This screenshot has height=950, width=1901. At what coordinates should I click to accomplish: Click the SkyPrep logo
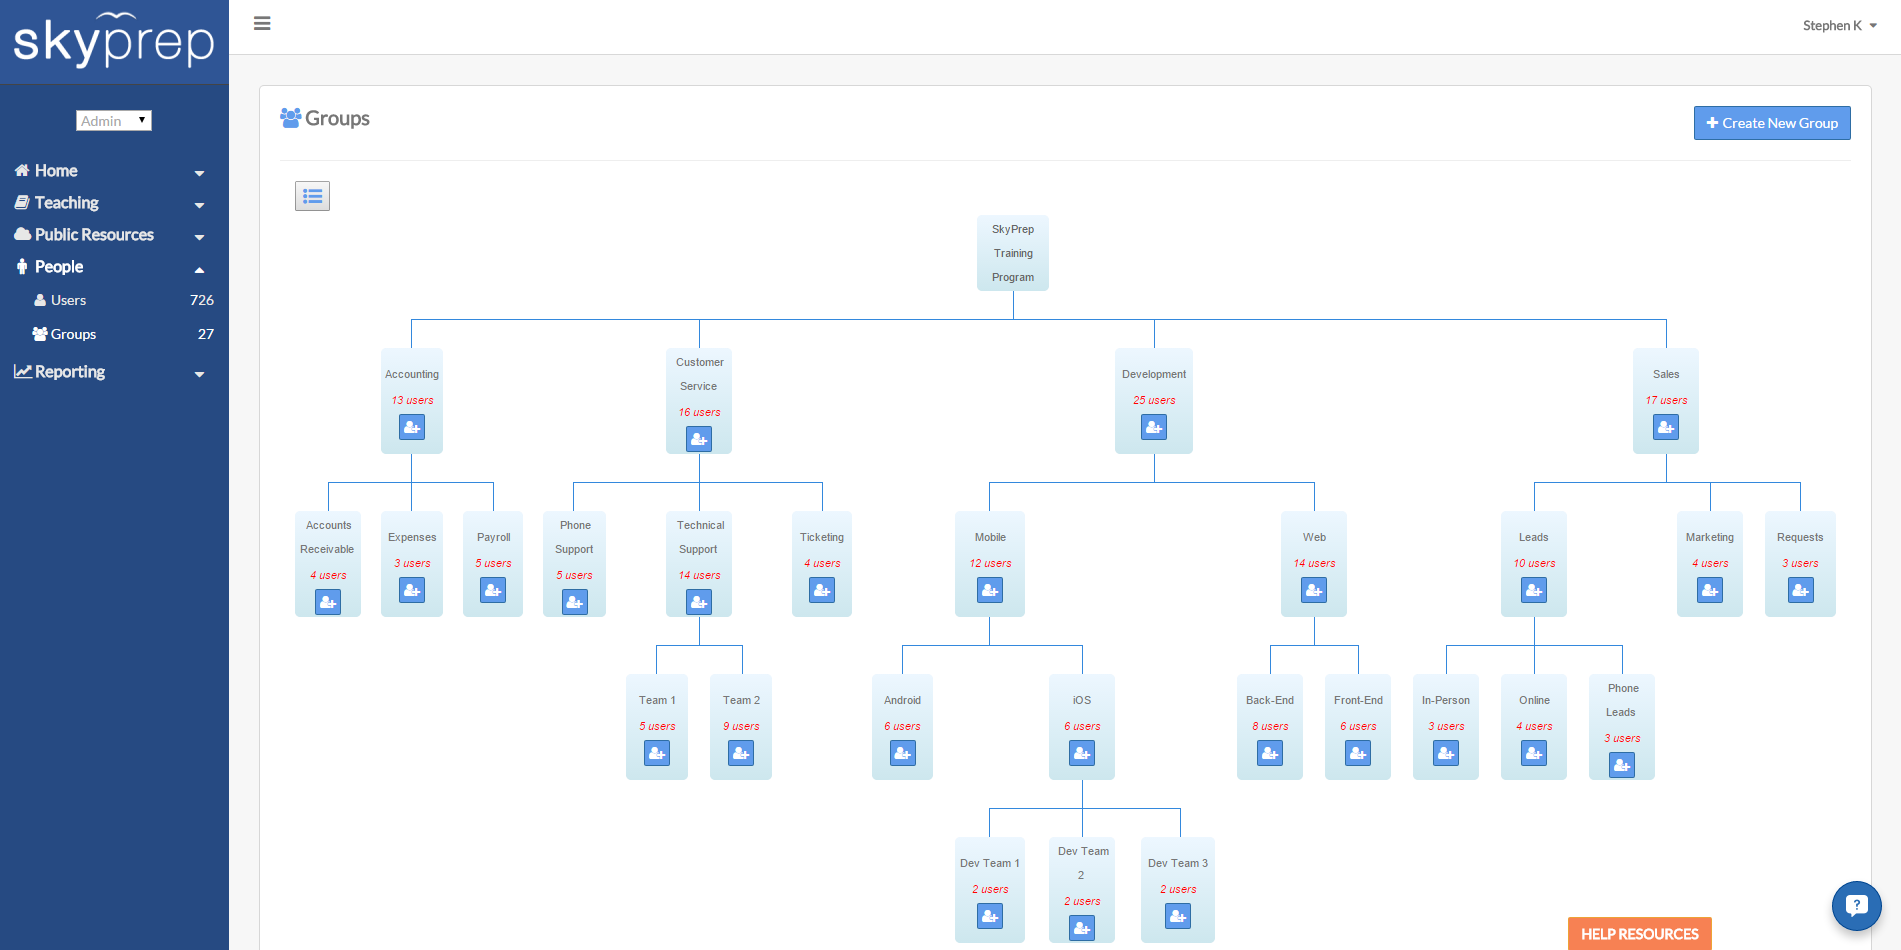point(114,41)
